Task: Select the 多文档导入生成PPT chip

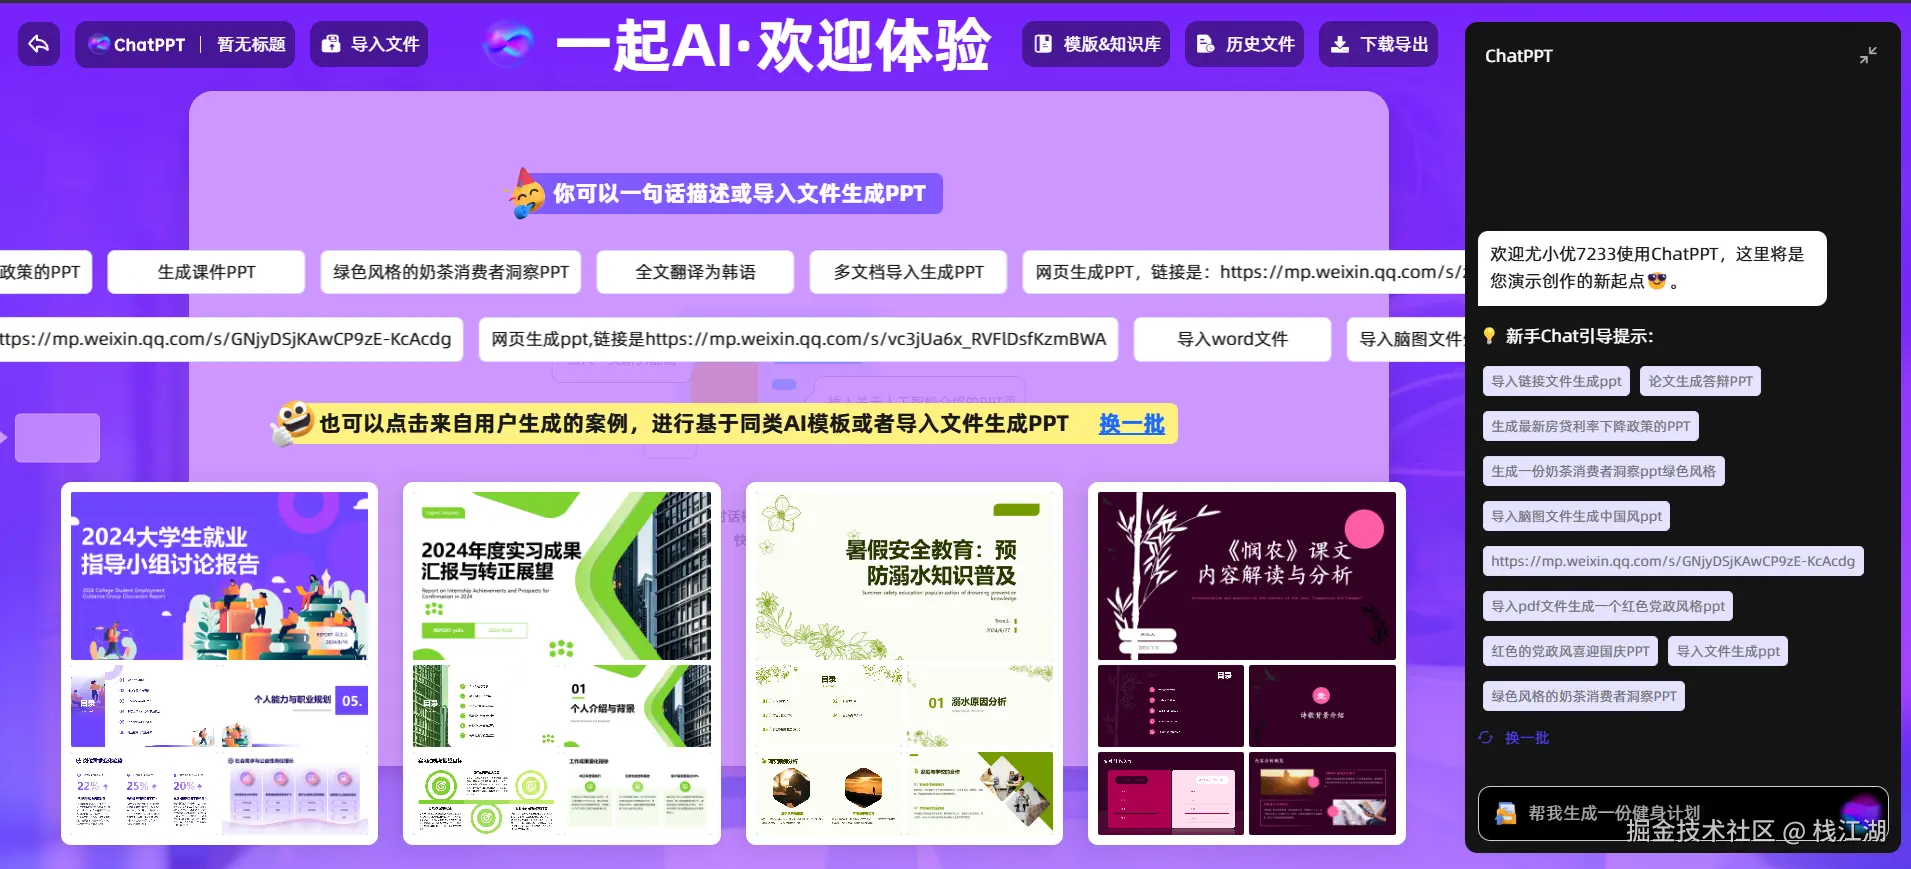Action: click(x=908, y=272)
